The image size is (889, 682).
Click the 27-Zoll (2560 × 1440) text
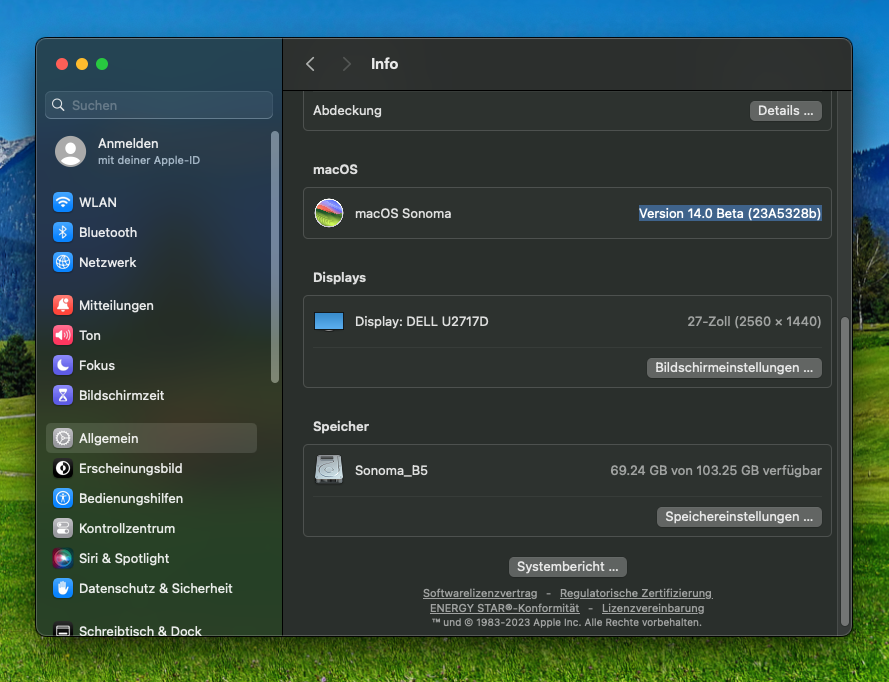[x=754, y=321]
